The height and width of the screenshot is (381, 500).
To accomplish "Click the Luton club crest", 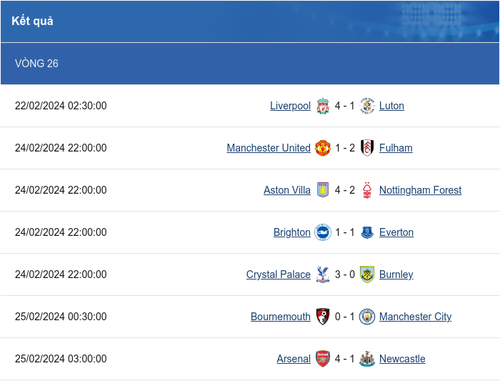I will [367, 106].
